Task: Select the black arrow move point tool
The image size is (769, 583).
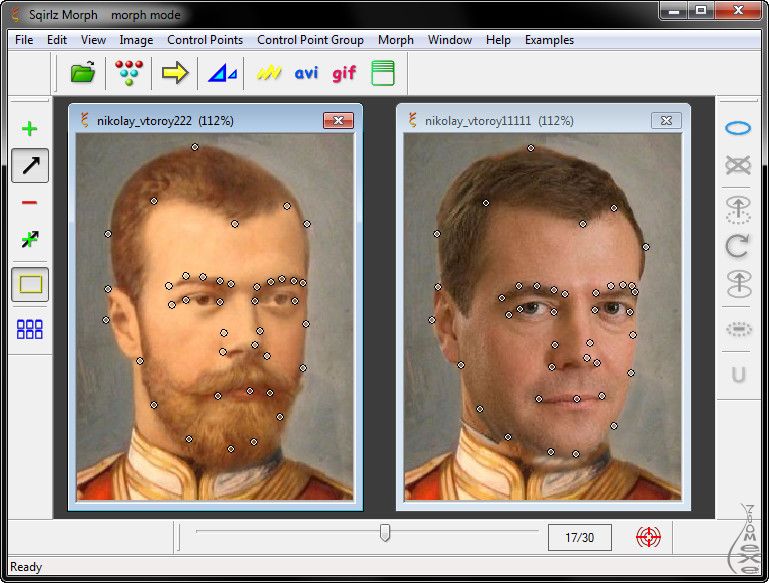Action: pyautogui.click(x=30, y=165)
